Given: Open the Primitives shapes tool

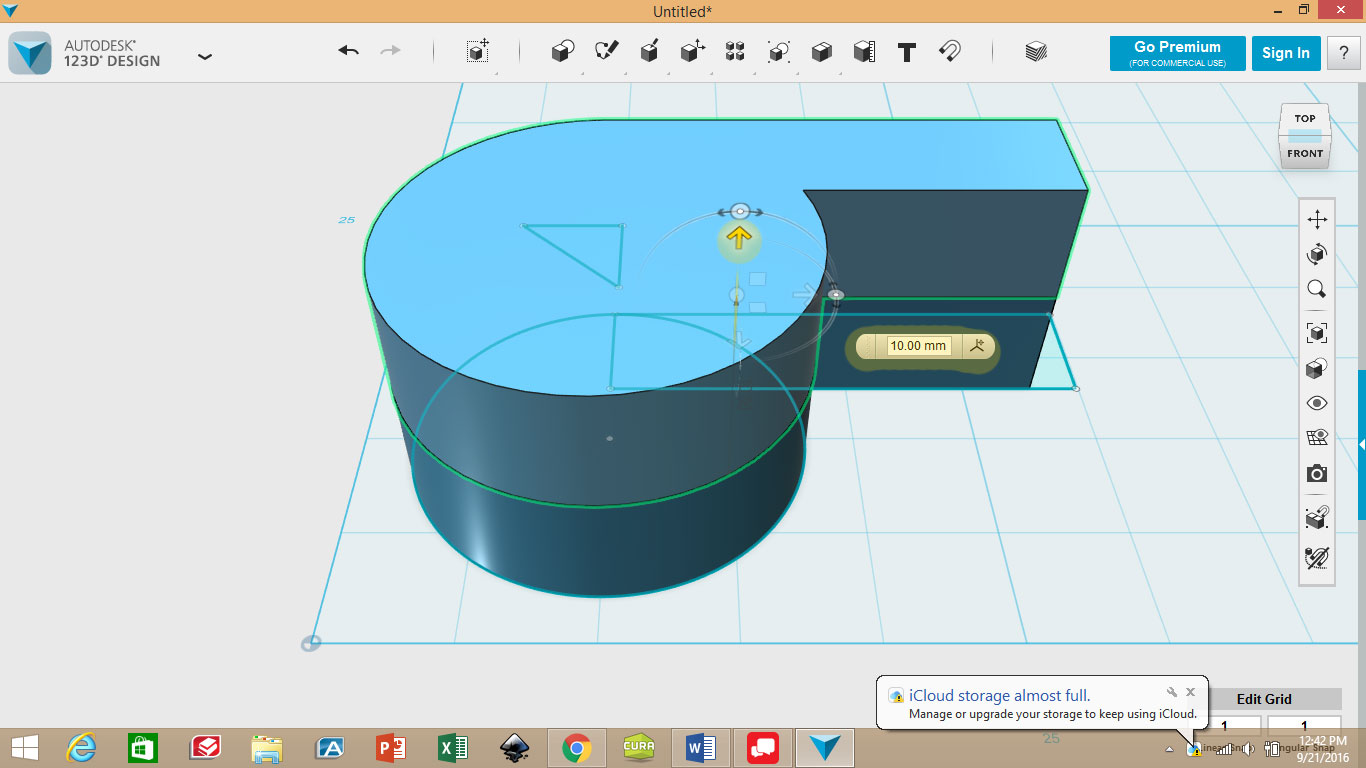Looking at the screenshot, I should point(563,52).
